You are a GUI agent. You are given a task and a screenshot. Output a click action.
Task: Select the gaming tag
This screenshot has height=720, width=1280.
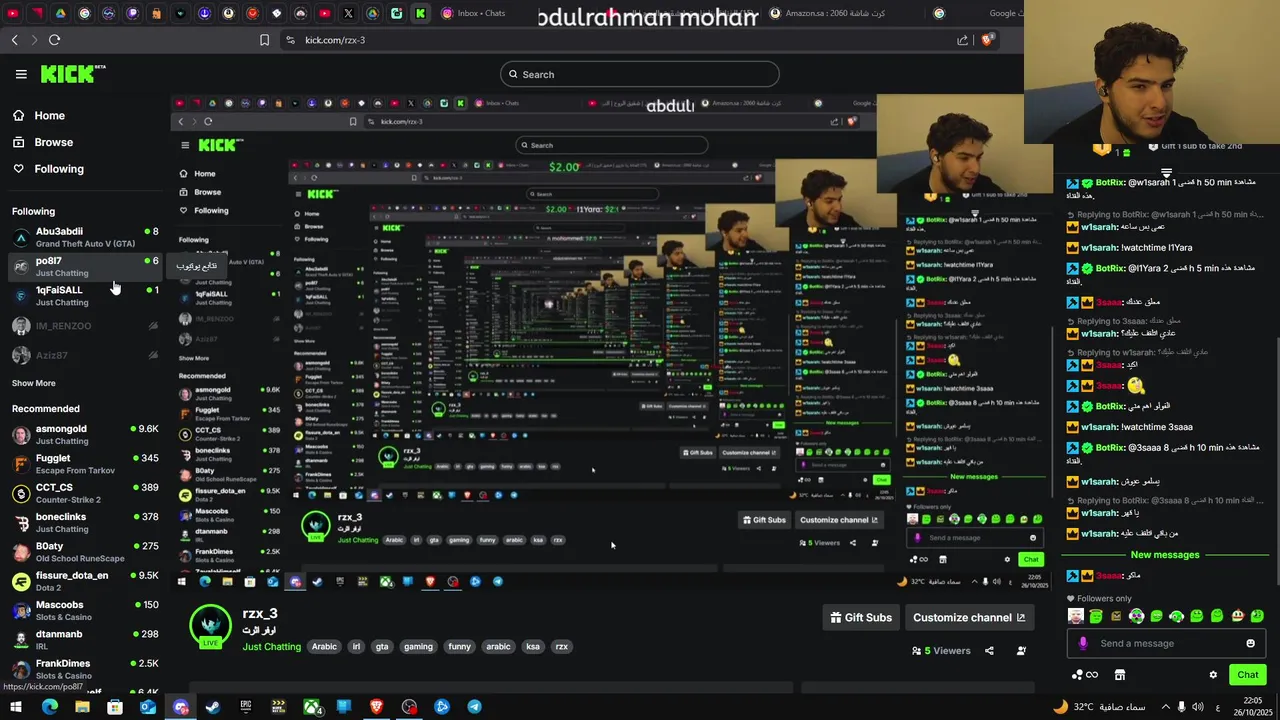pyautogui.click(x=418, y=646)
